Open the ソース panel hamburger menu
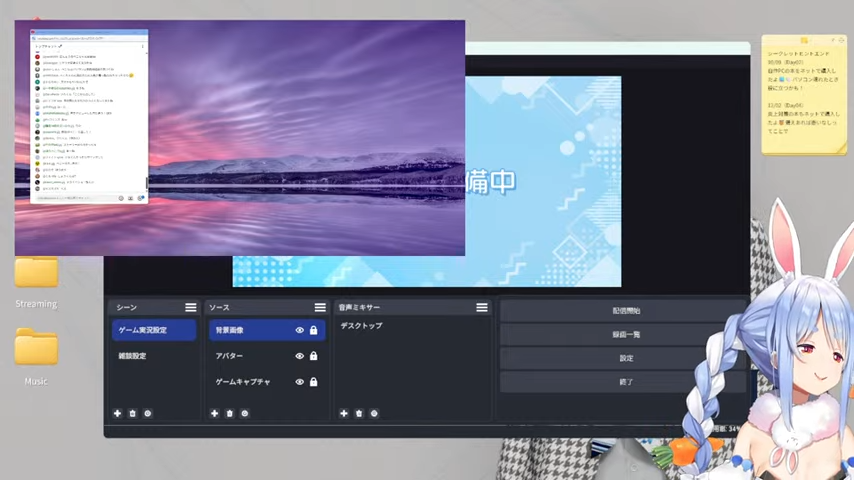854x480 pixels. click(x=320, y=307)
